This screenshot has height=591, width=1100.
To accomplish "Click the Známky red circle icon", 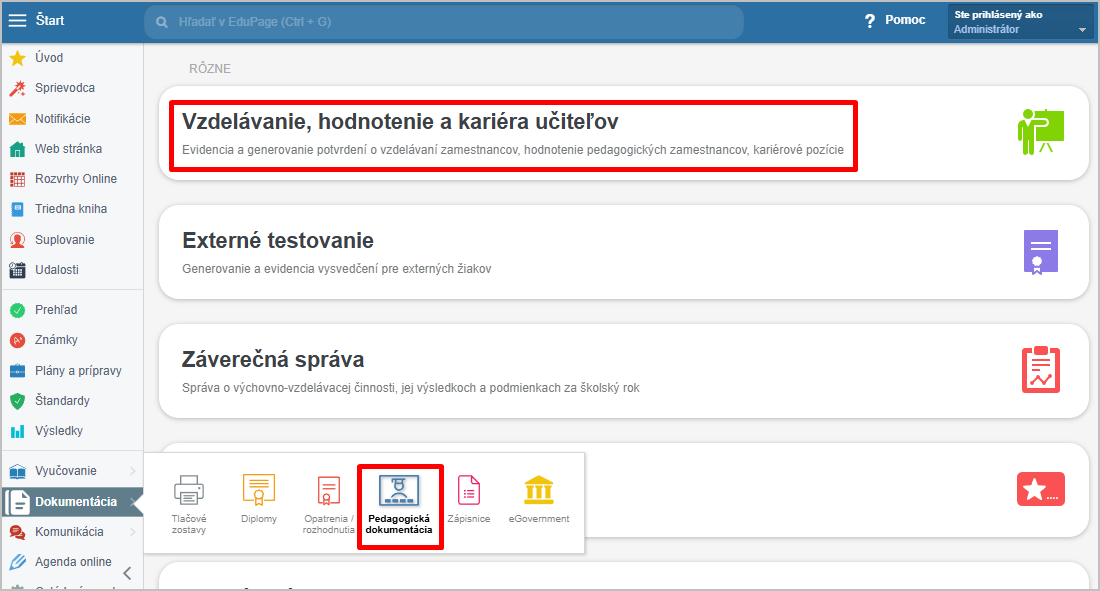I will (x=18, y=340).
